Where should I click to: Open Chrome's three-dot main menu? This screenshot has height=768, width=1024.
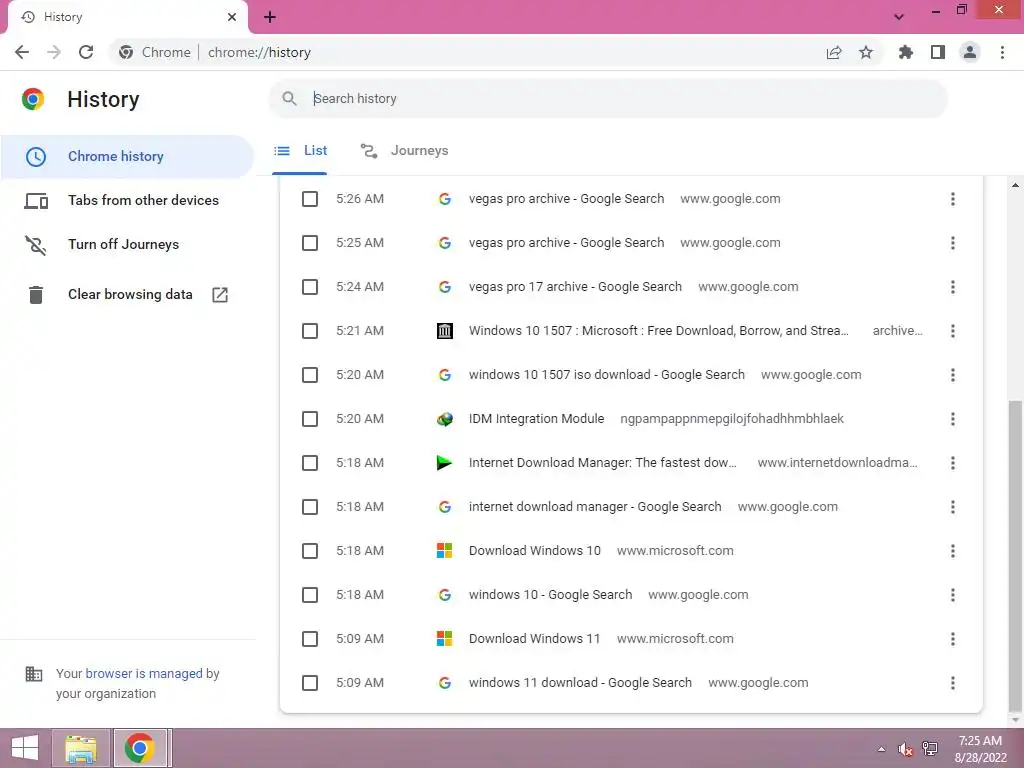(1002, 52)
